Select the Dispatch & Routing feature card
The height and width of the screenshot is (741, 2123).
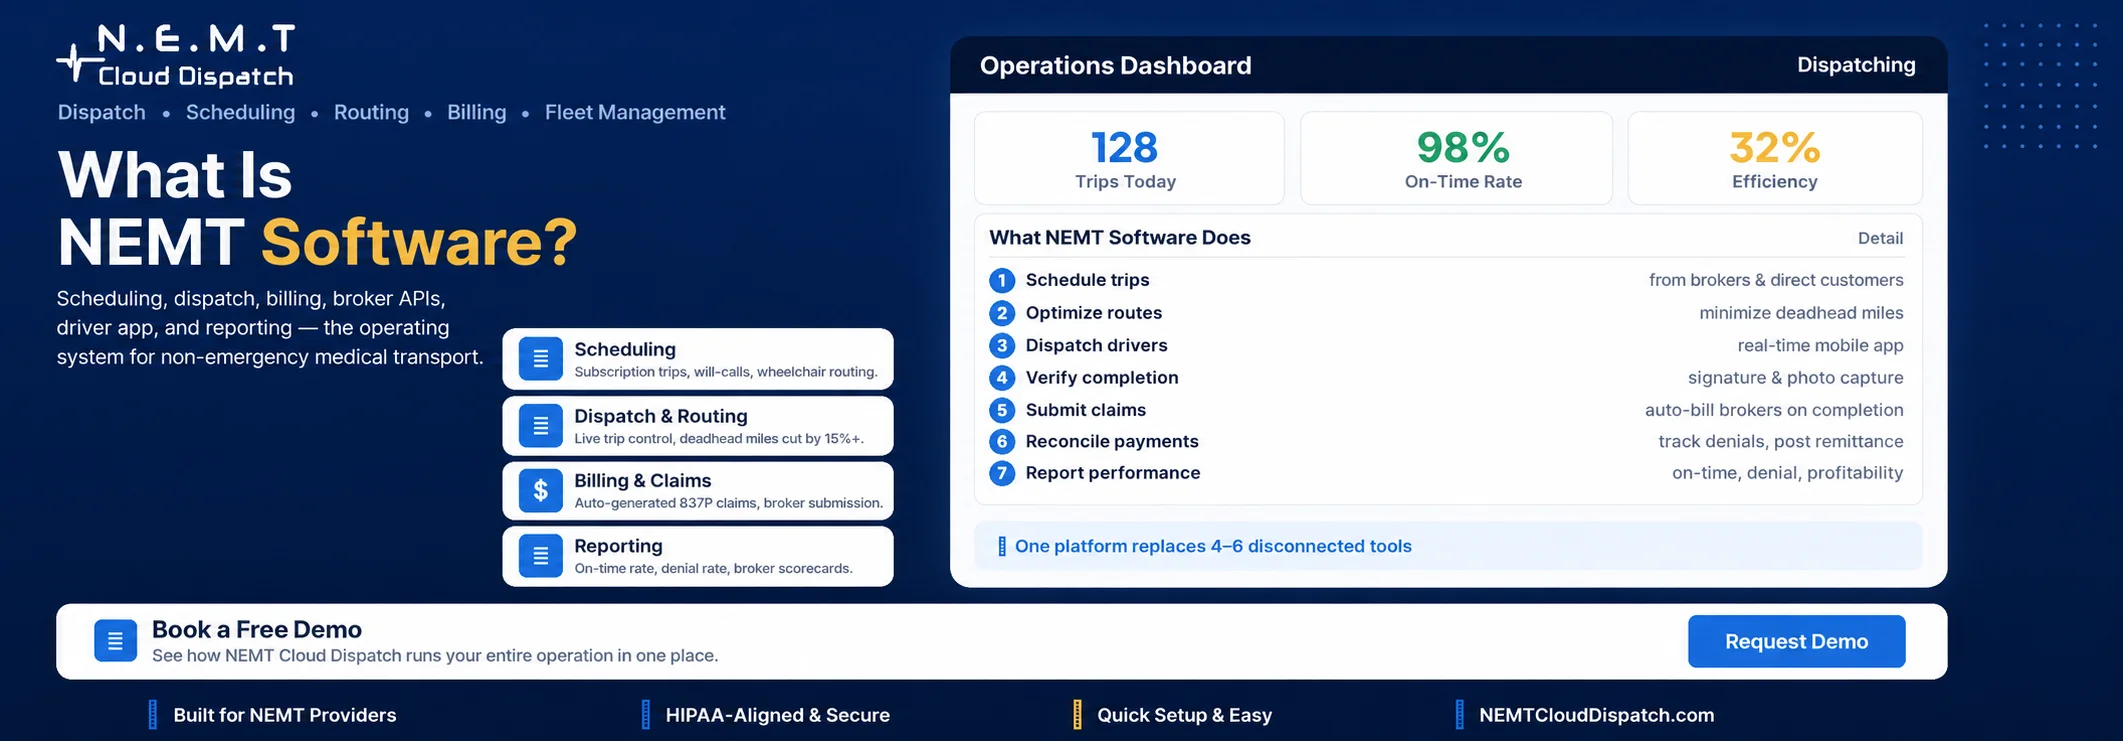(697, 426)
